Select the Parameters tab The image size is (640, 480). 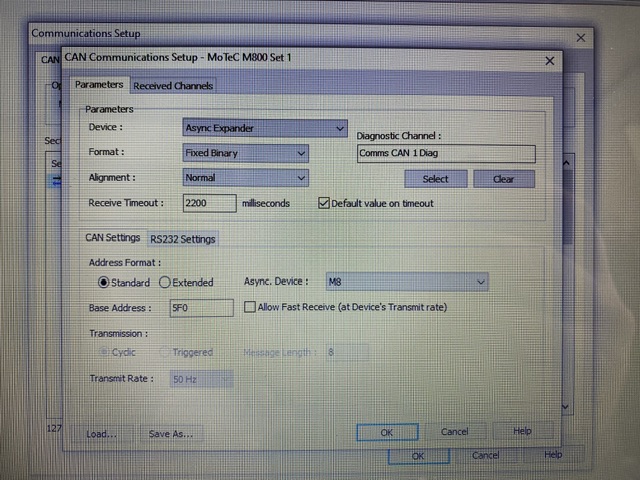point(99,84)
